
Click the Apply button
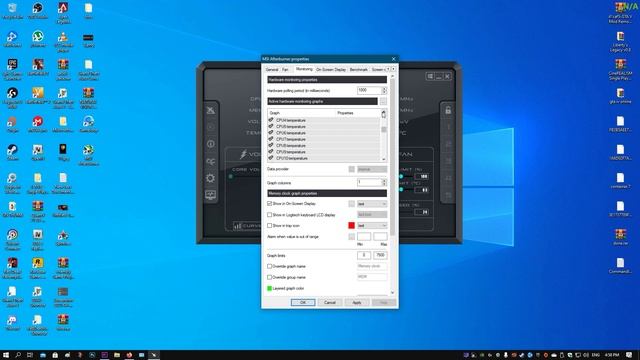coord(357,302)
